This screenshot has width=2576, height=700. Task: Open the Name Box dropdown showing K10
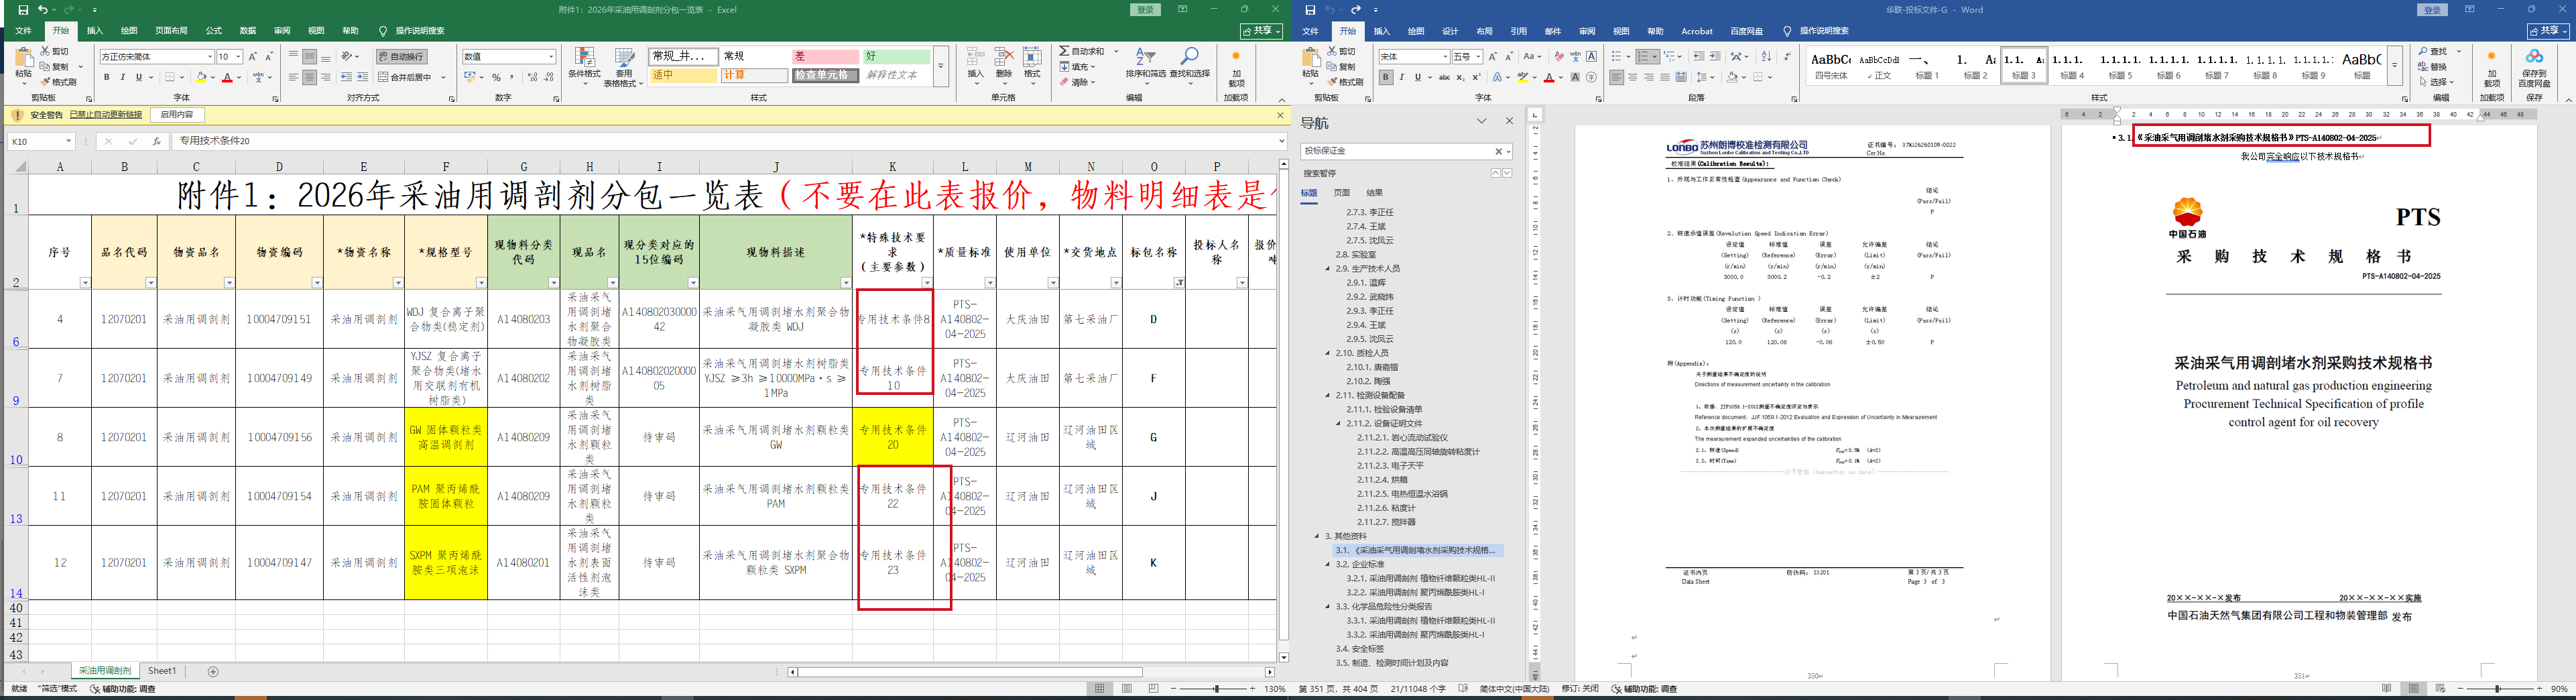click(x=68, y=141)
